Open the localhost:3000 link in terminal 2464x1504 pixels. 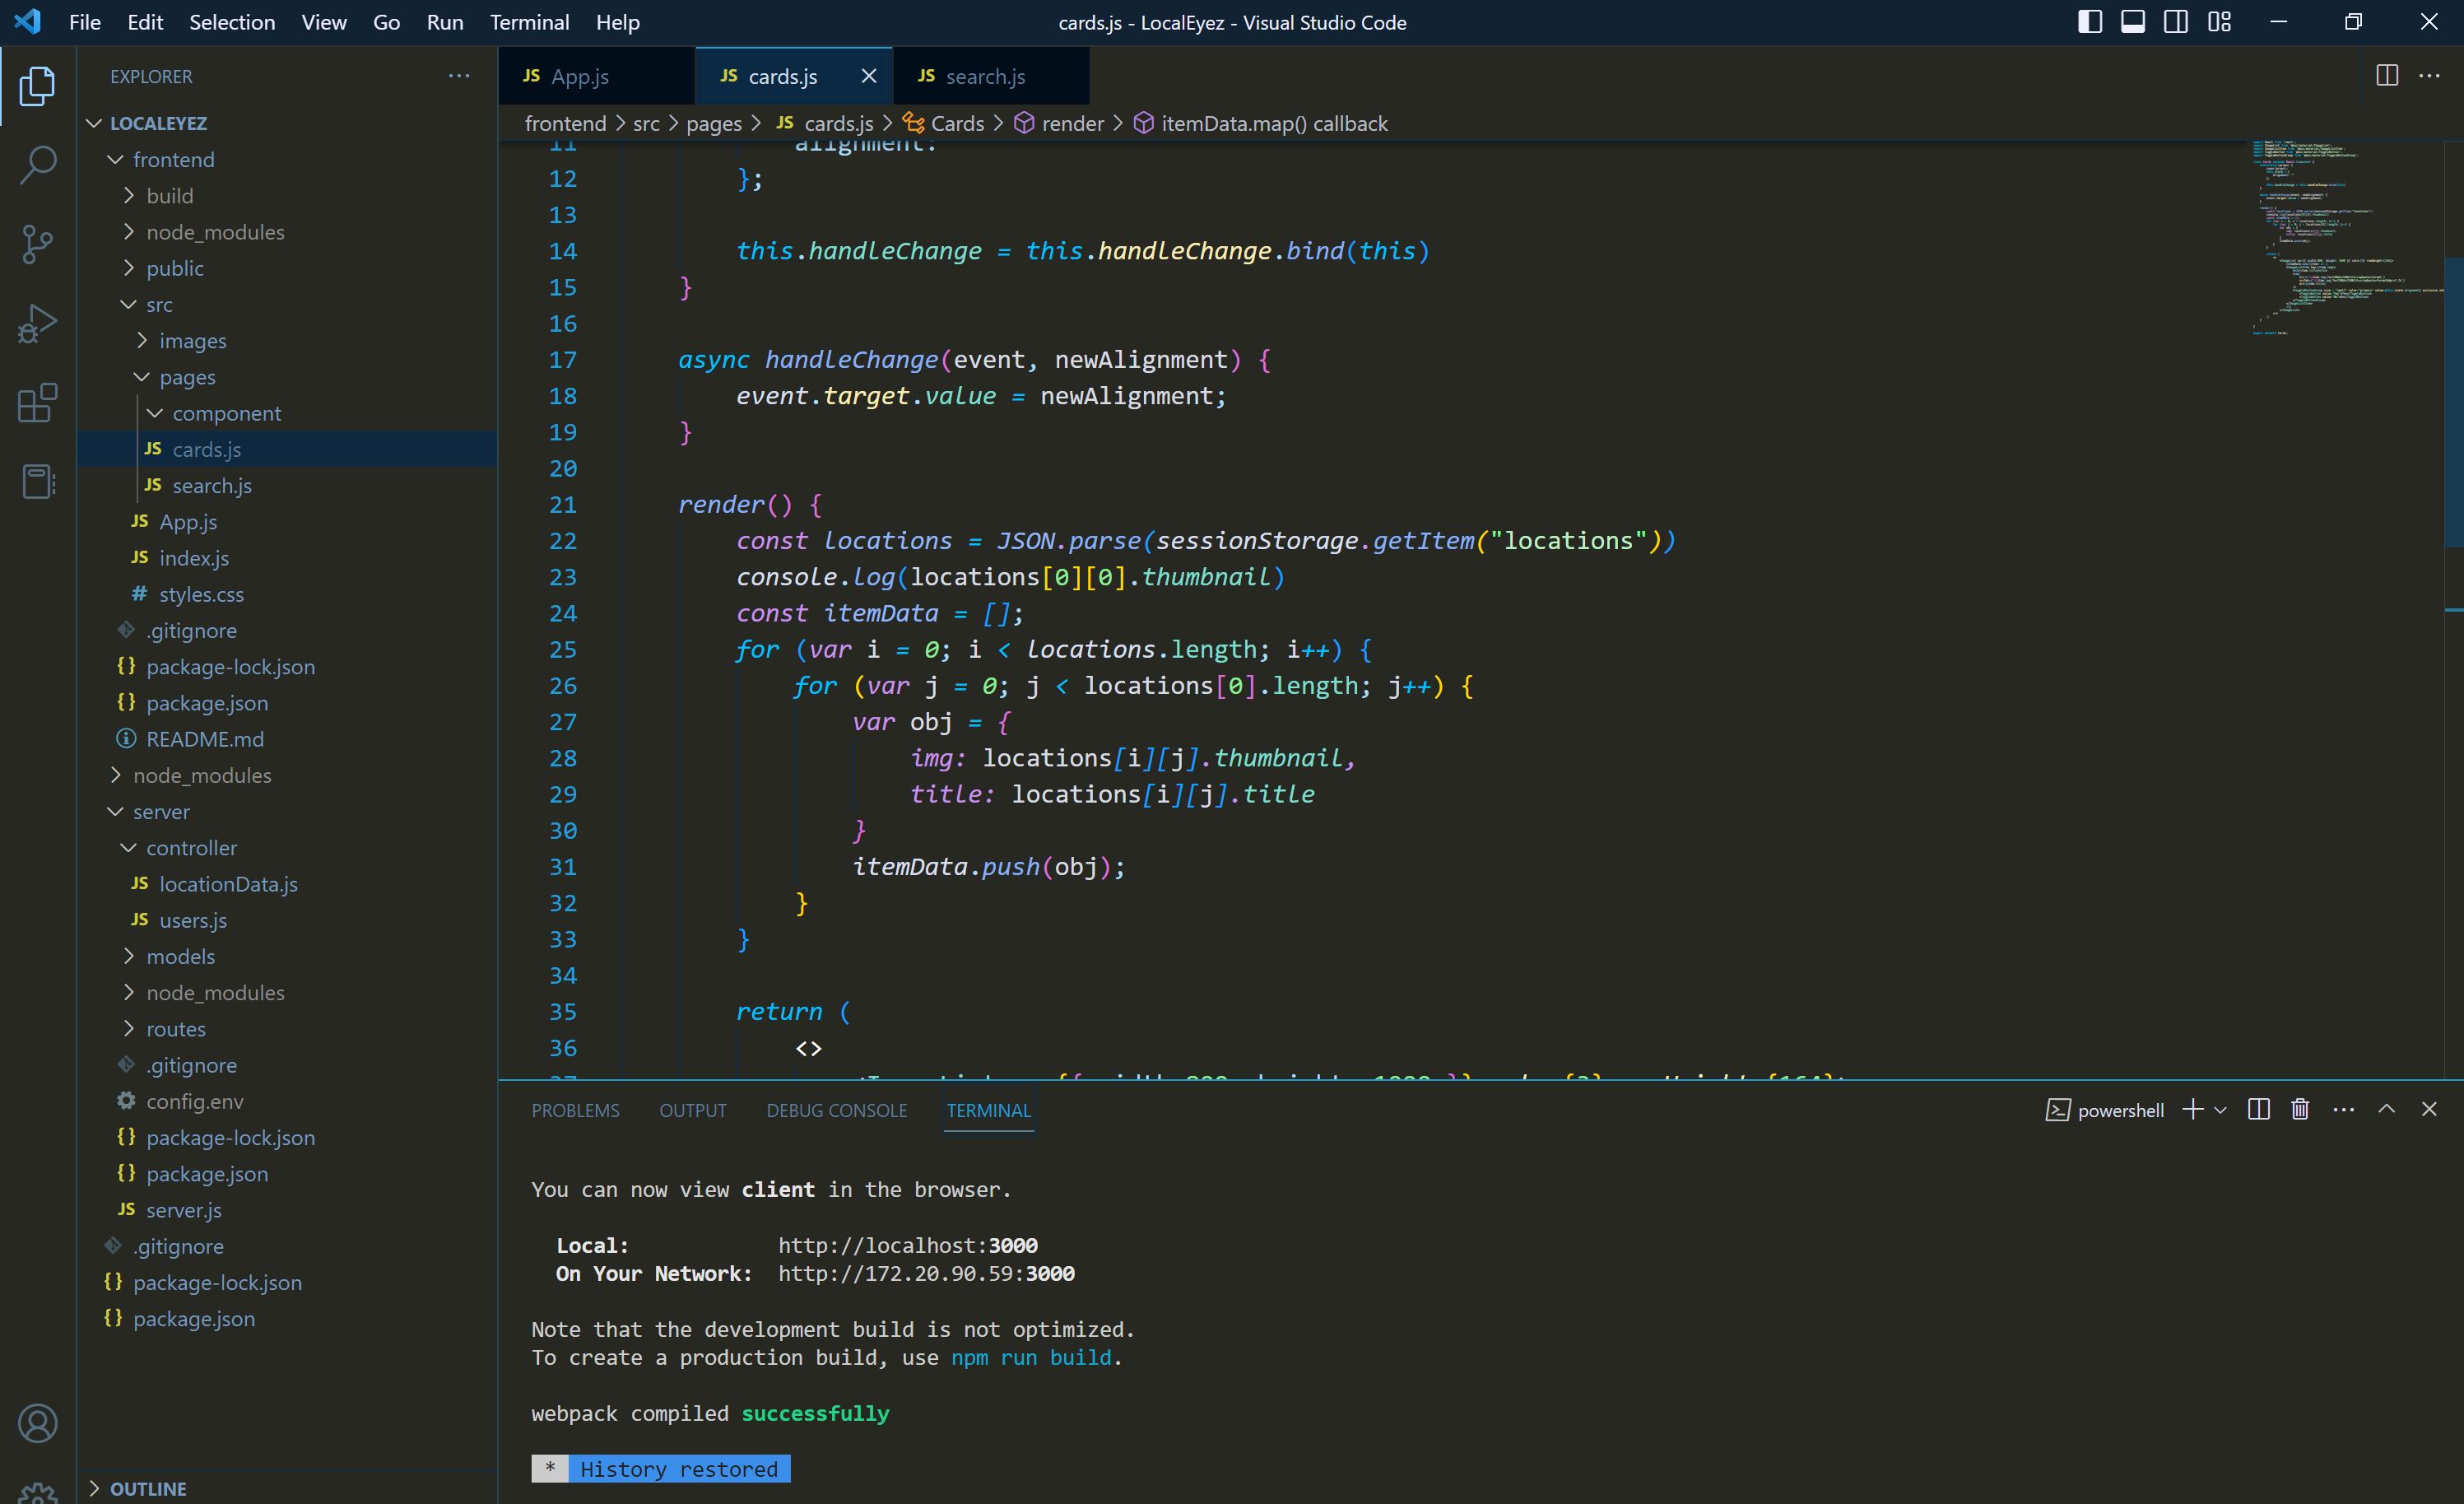coord(907,1245)
